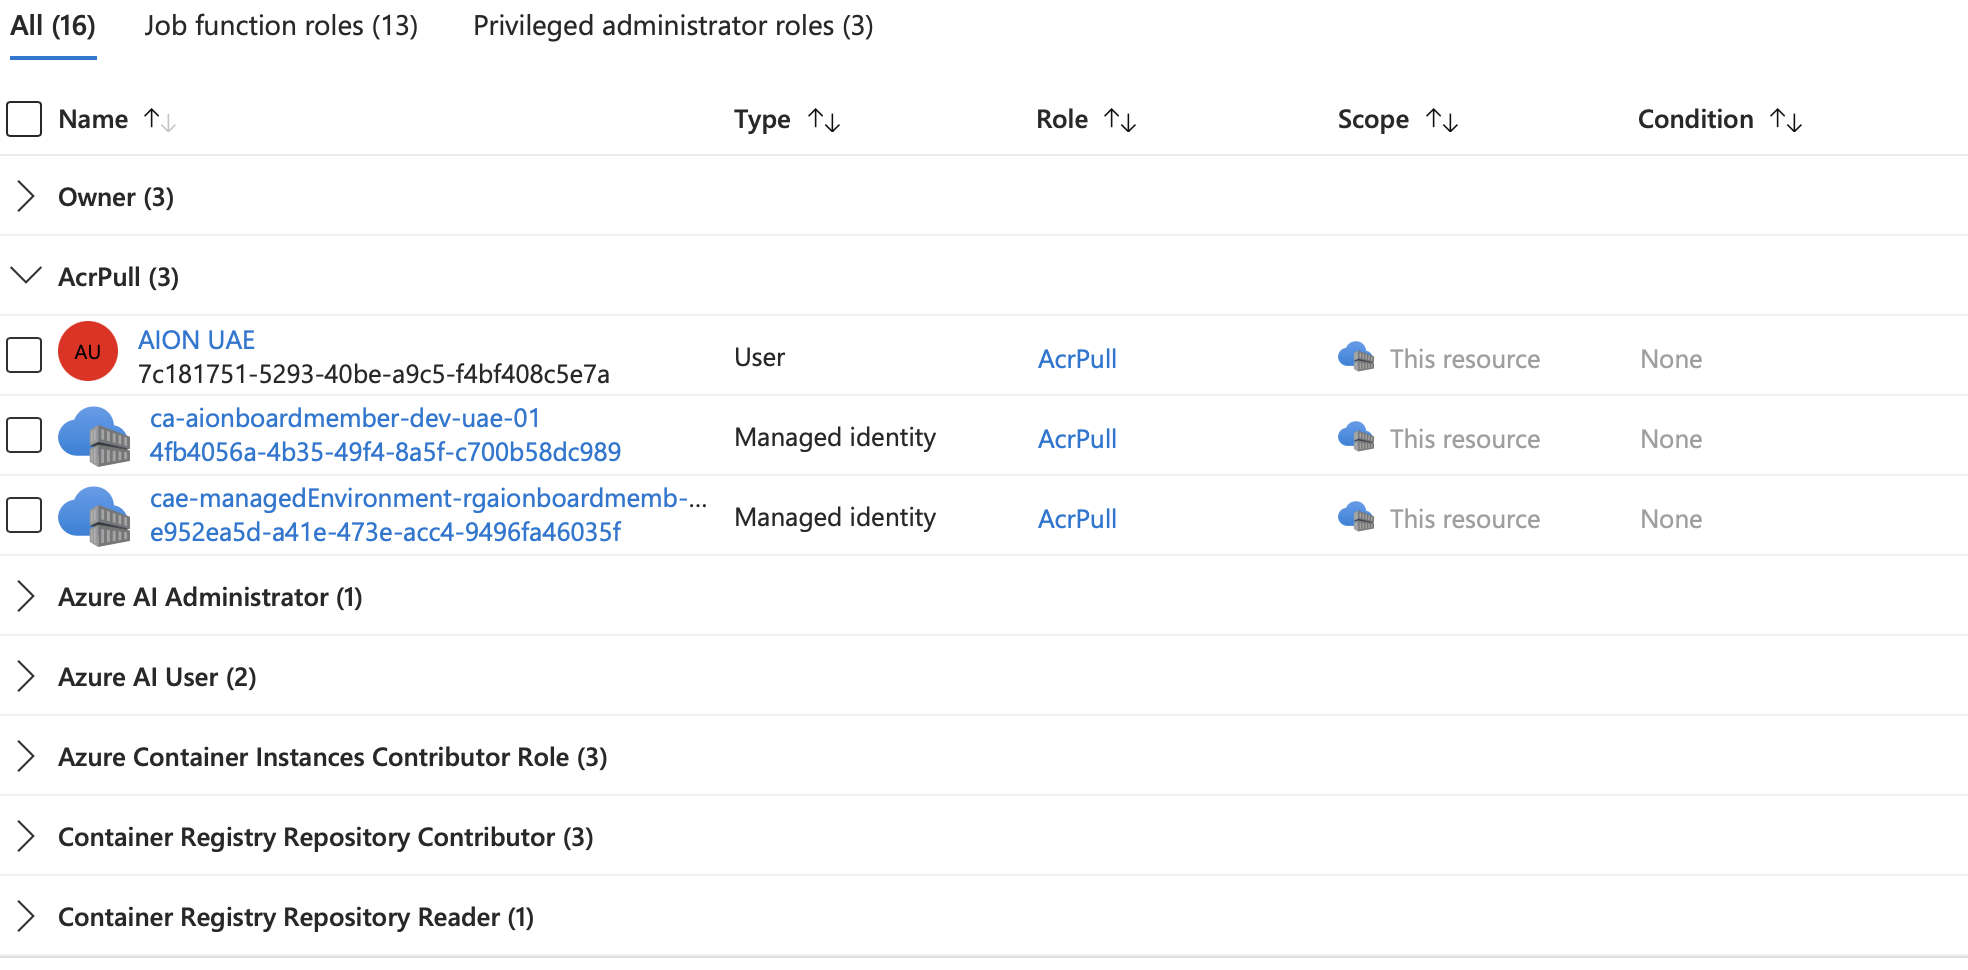Collapse the AcrPull (3) group
This screenshot has width=1968, height=970.
[x=25, y=276]
